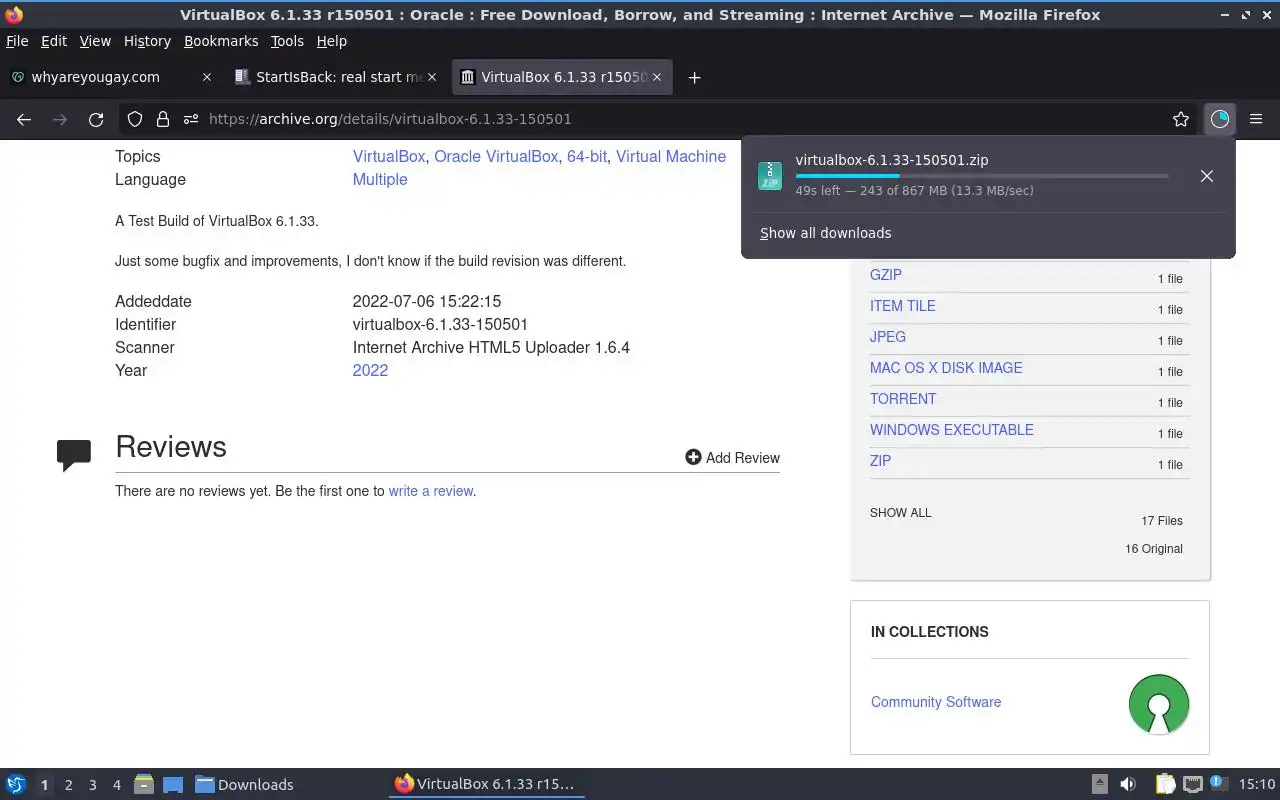Reload the current page
Screen dimensions: 1280x800
pos(96,119)
